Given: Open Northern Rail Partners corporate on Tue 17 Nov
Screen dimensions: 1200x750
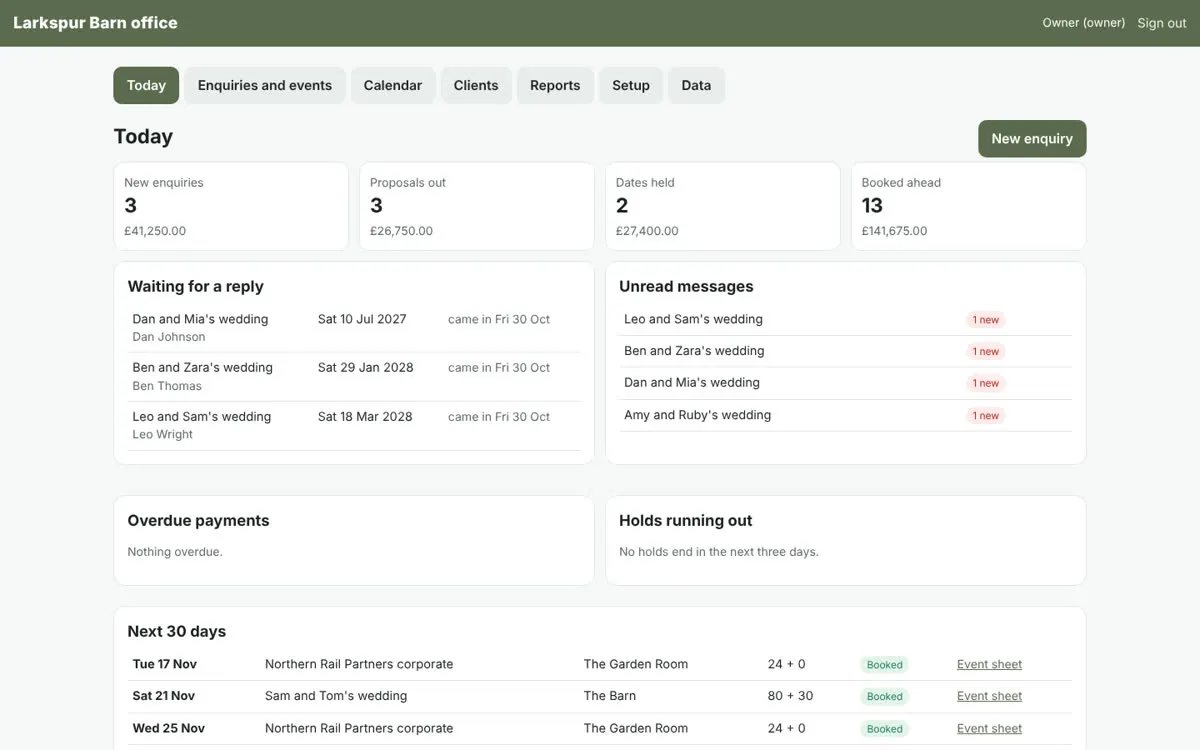Looking at the screenshot, I should [359, 664].
